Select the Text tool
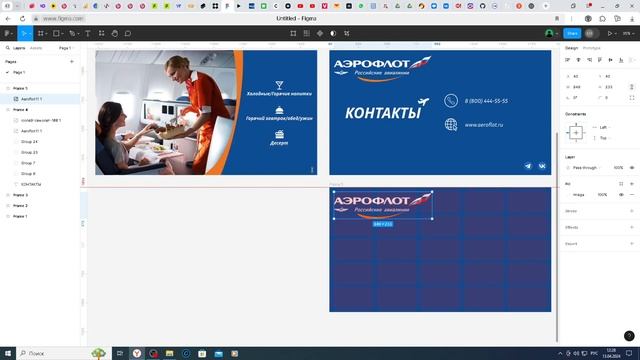Viewport: 640px width, 360px height. click(88, 33)
